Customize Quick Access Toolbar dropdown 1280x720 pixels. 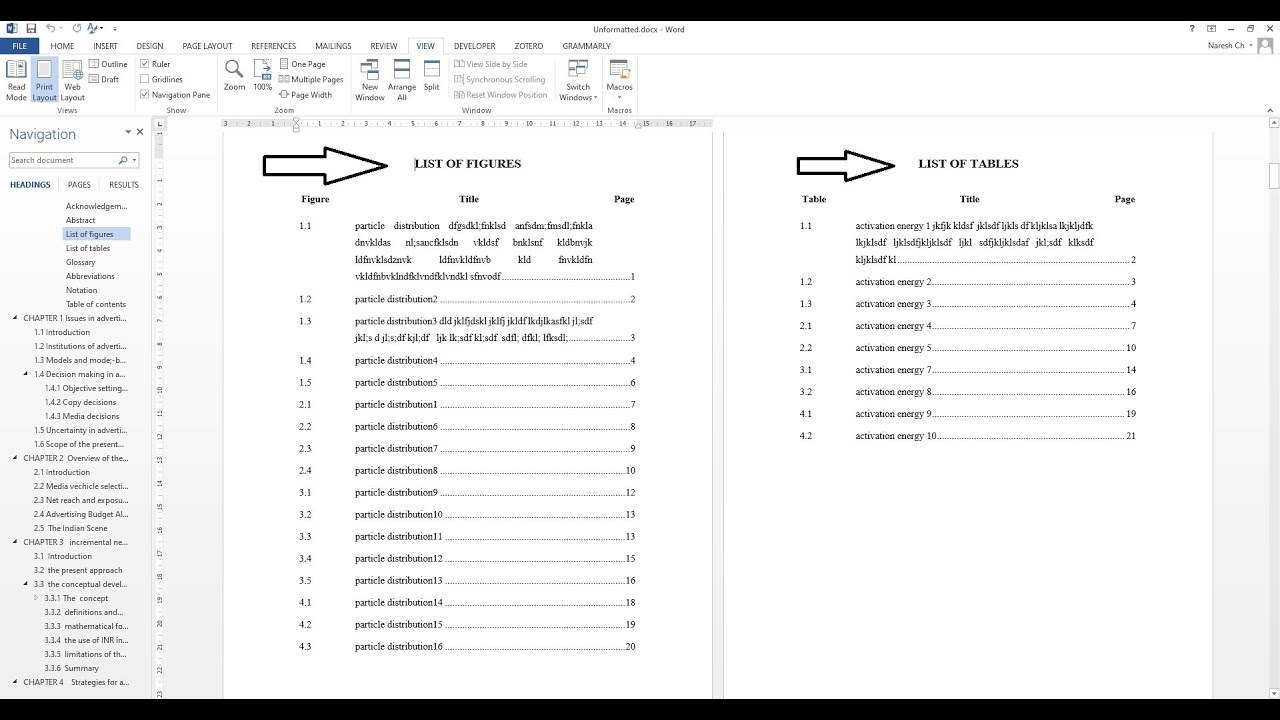[115, 29]
